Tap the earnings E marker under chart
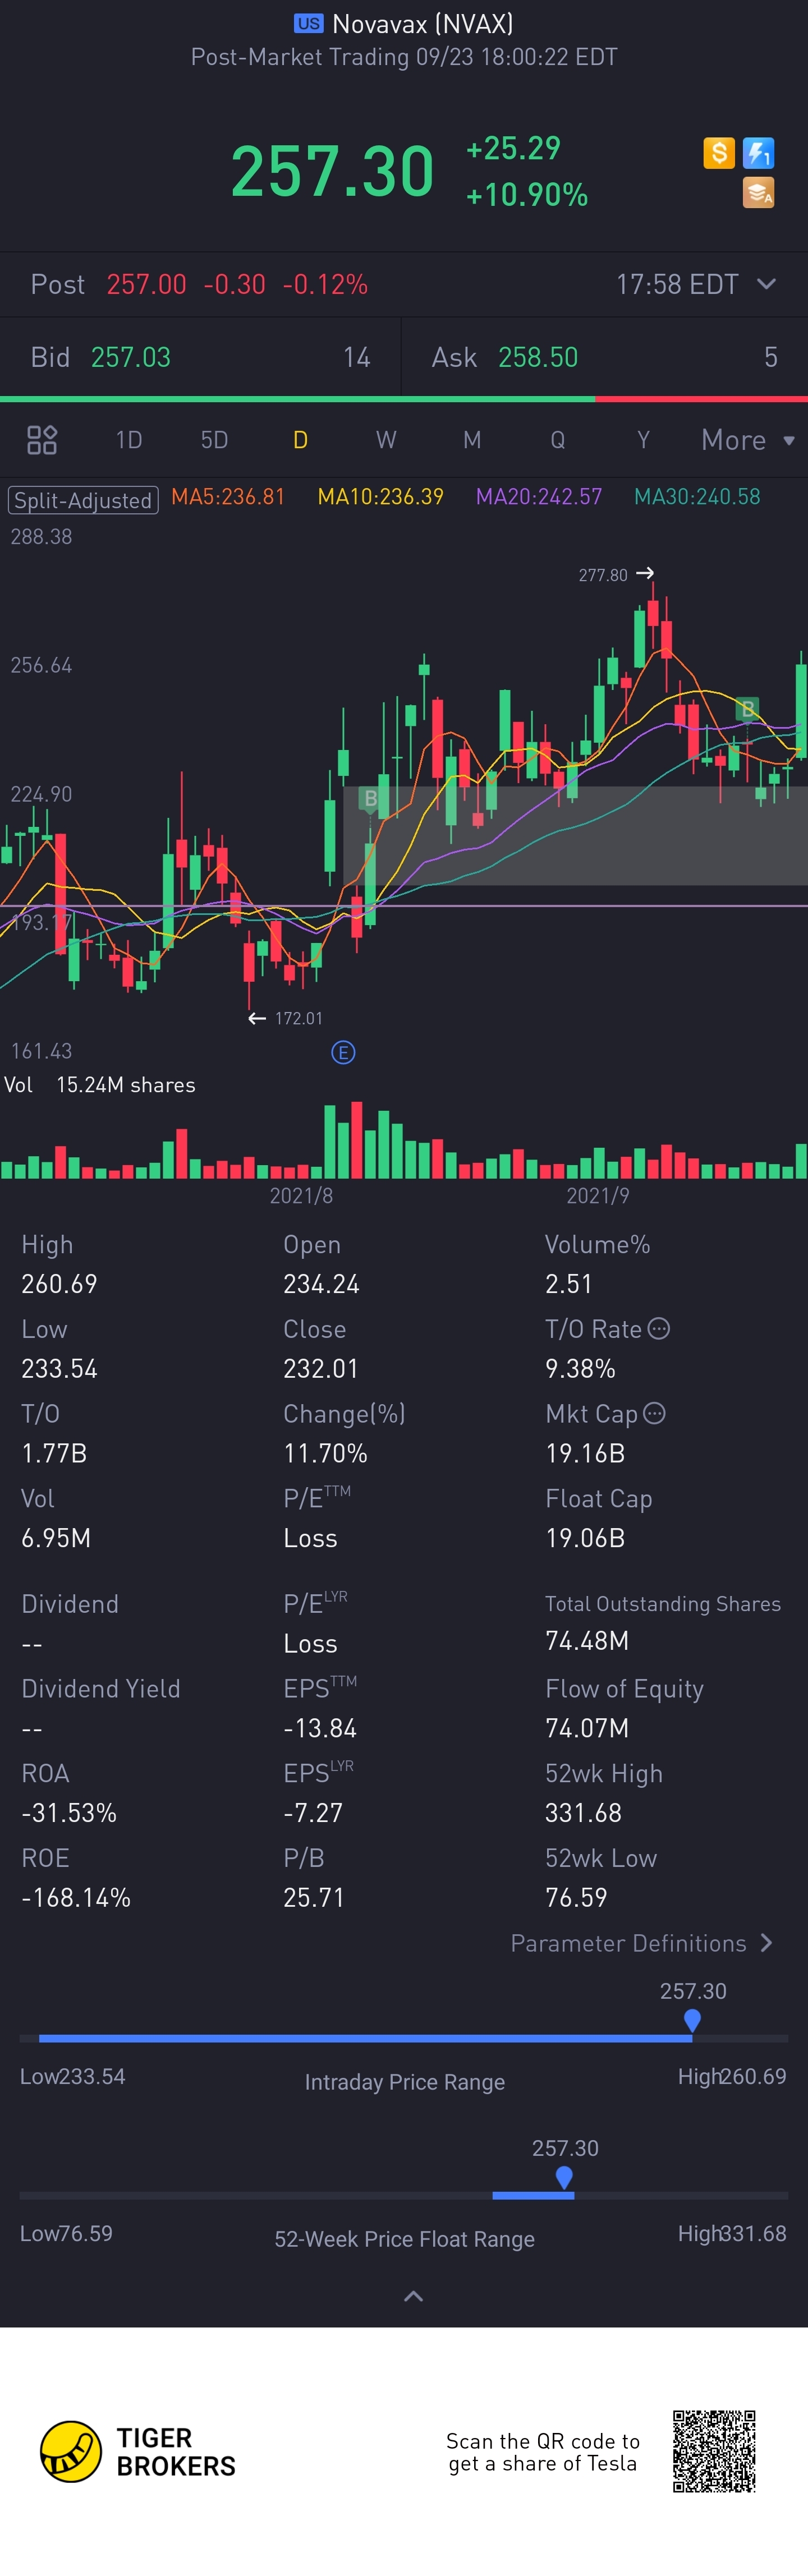The image size is (808, 2576). [343, 1052]
